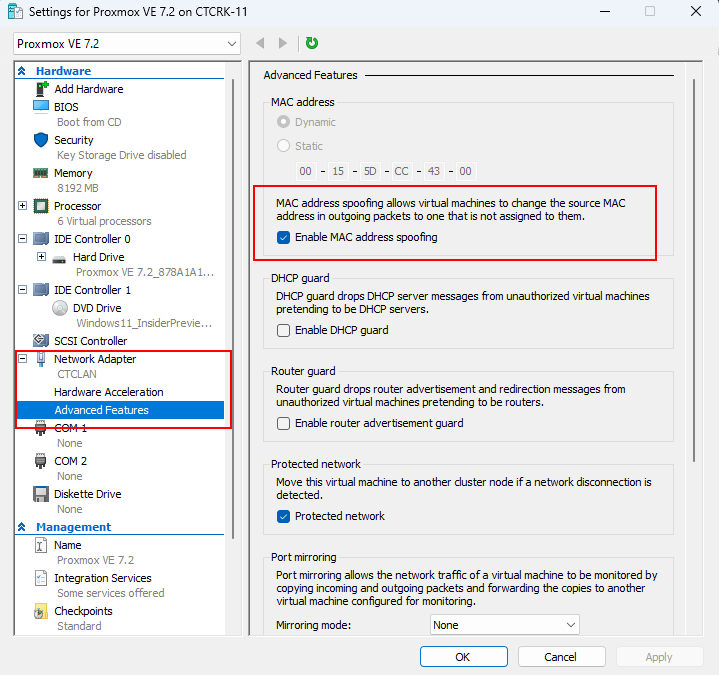The width and height of the screenshot is (719, 675).
Task: Click the BIOS monitor icon
Action: pyautogui.click(x=41, y=106)
